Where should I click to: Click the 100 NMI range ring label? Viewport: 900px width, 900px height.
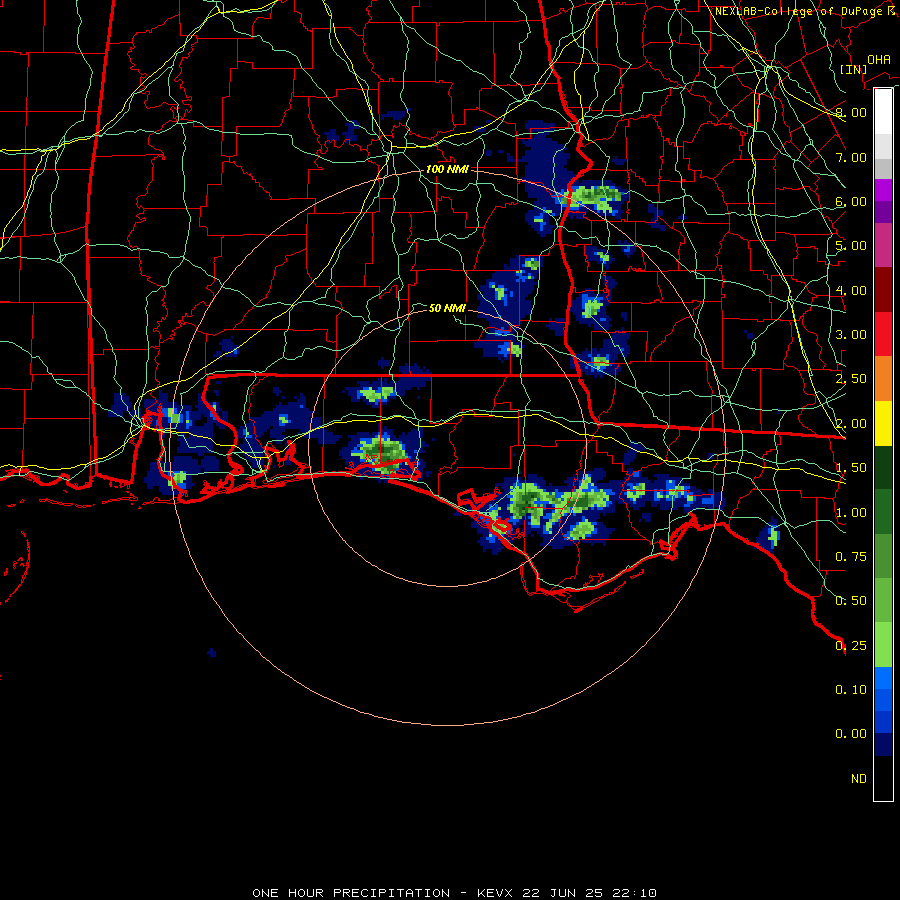[x=447, y=169]
